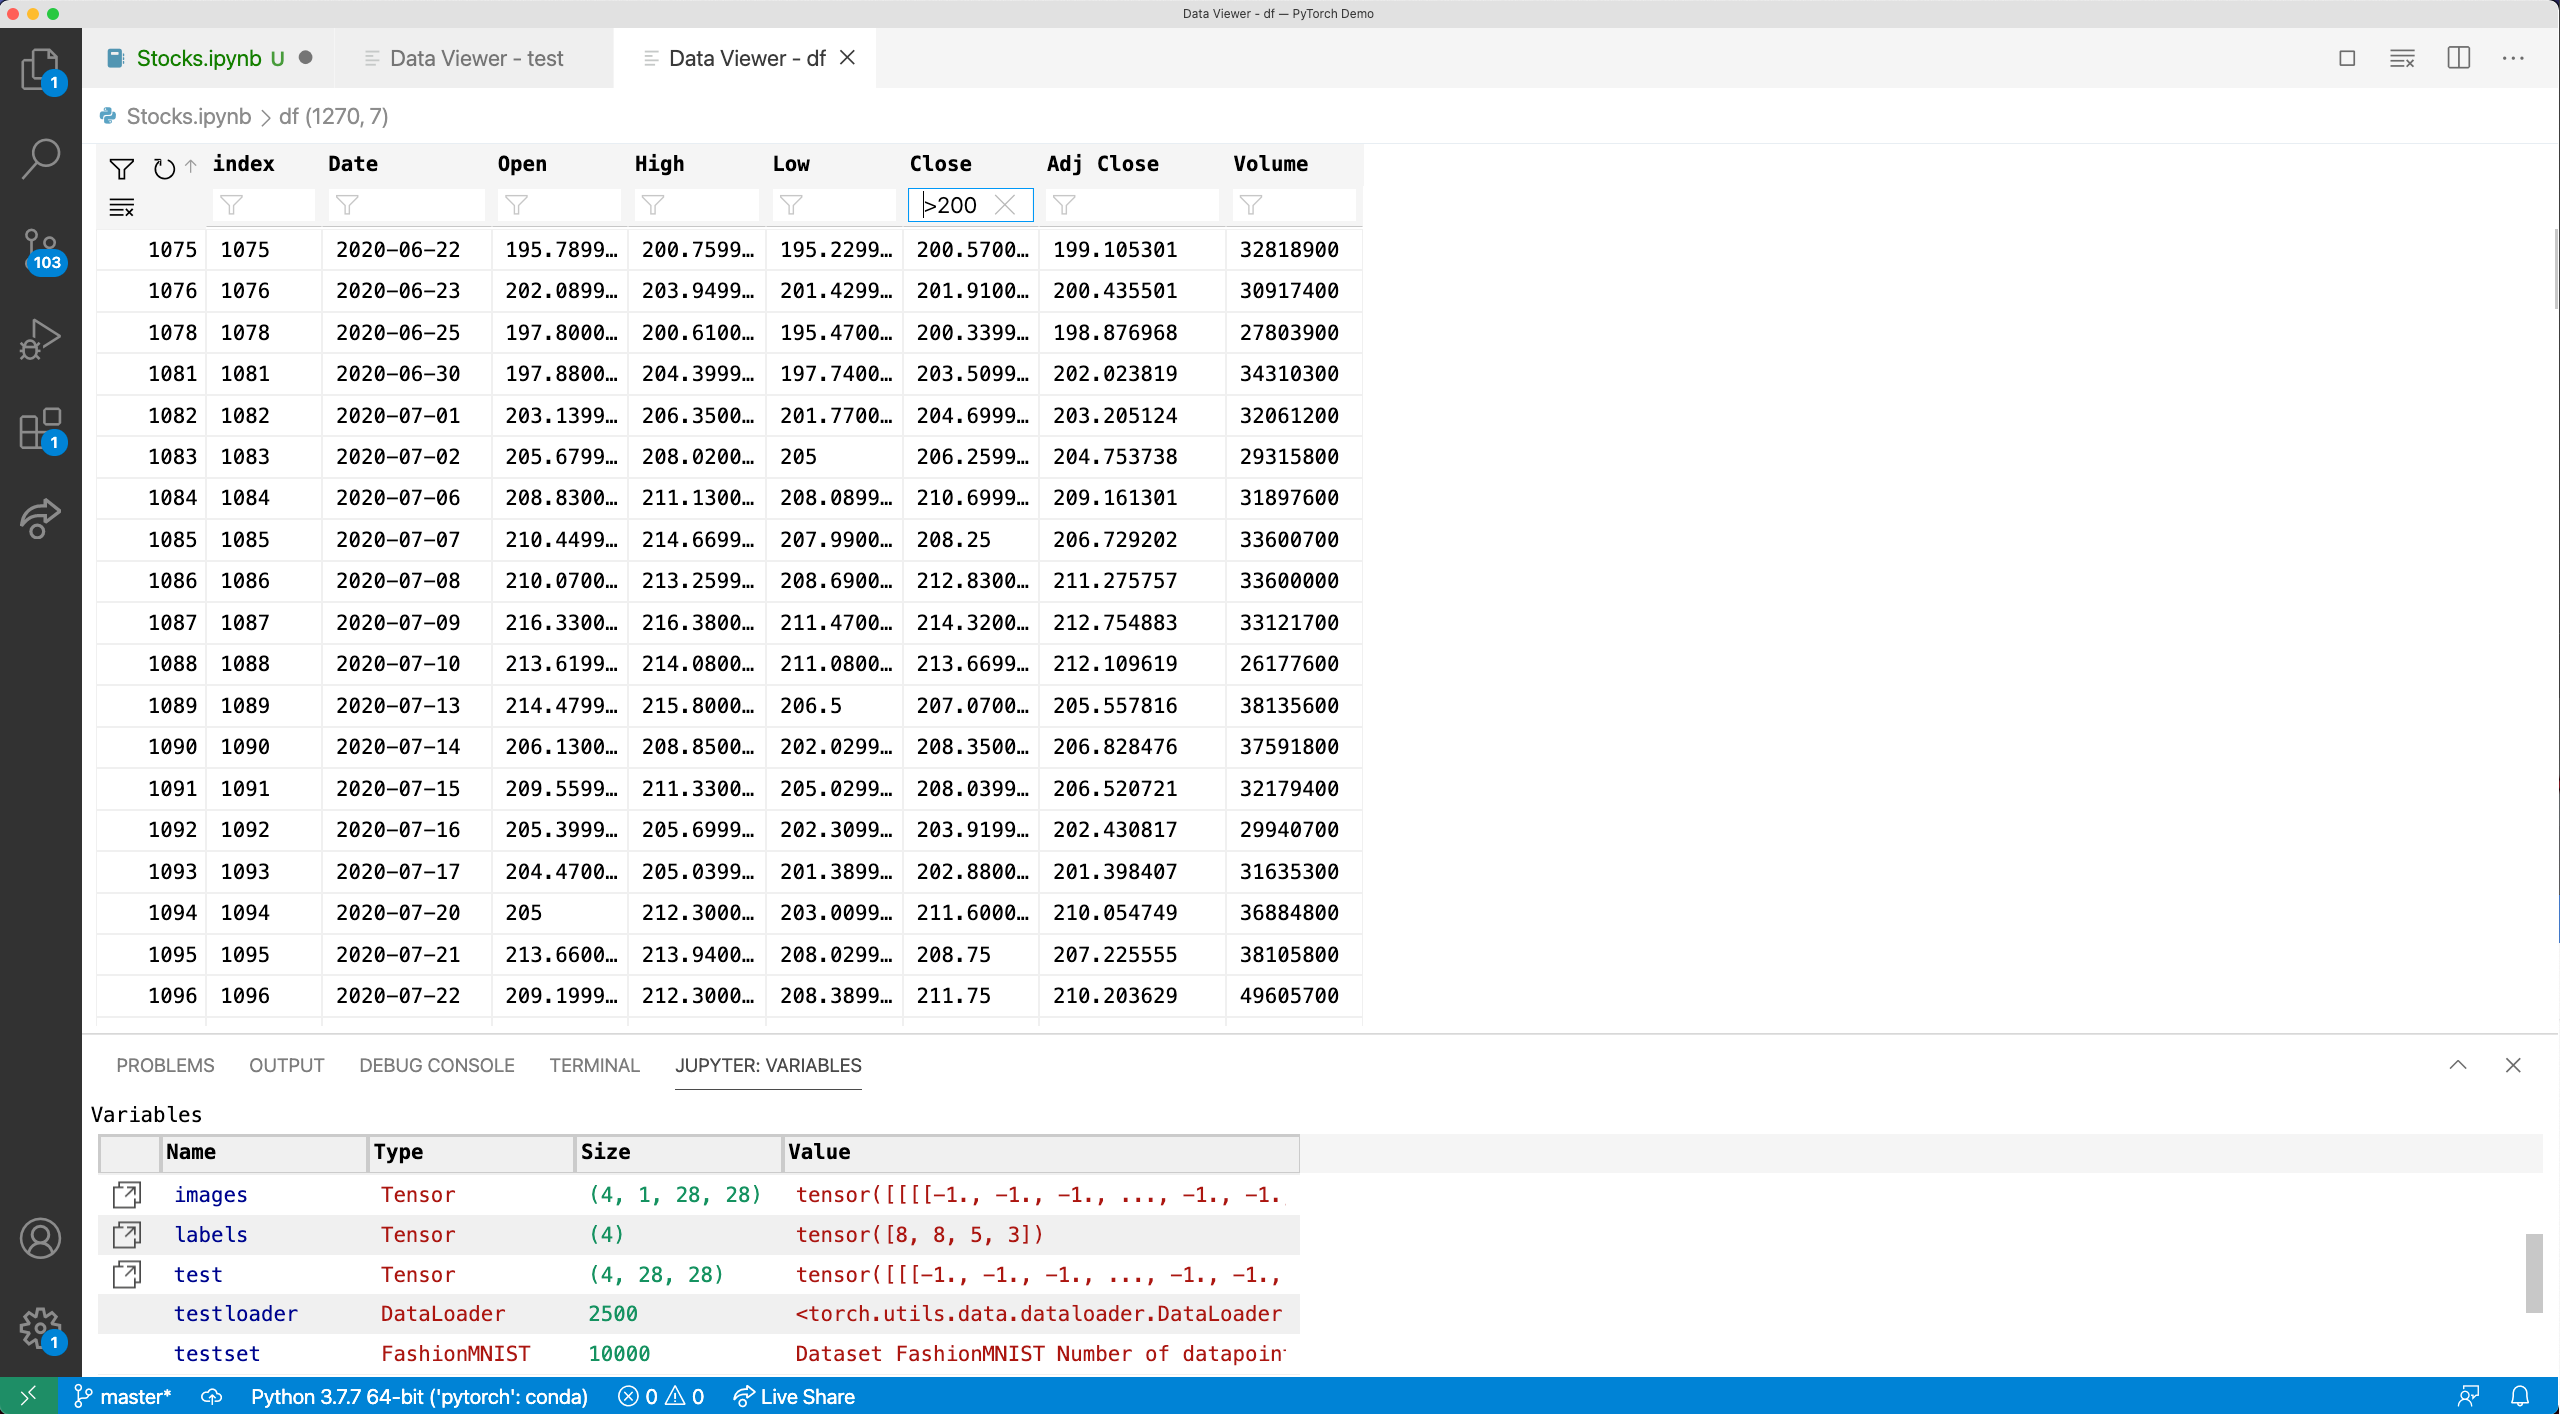
Task: Click Live Share in status bar
Action: 795,1396
